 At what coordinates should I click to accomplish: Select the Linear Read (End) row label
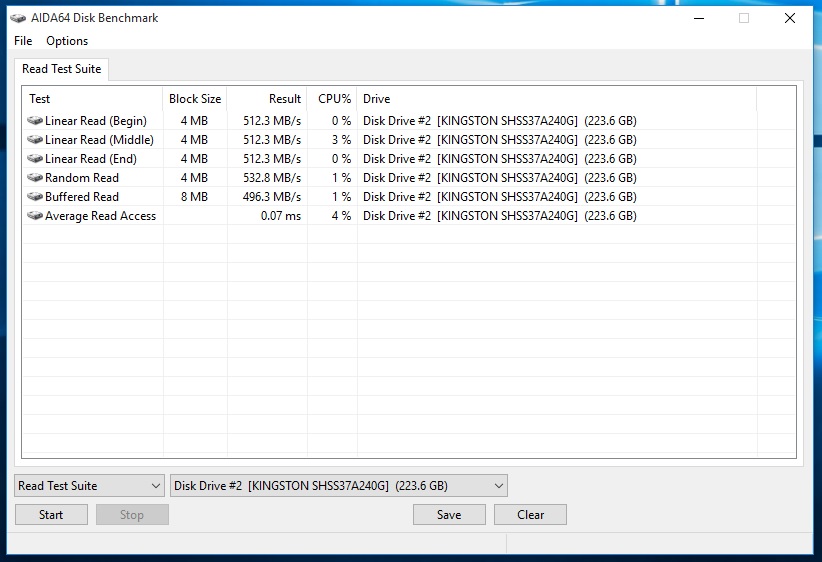(x=91, y=158)
